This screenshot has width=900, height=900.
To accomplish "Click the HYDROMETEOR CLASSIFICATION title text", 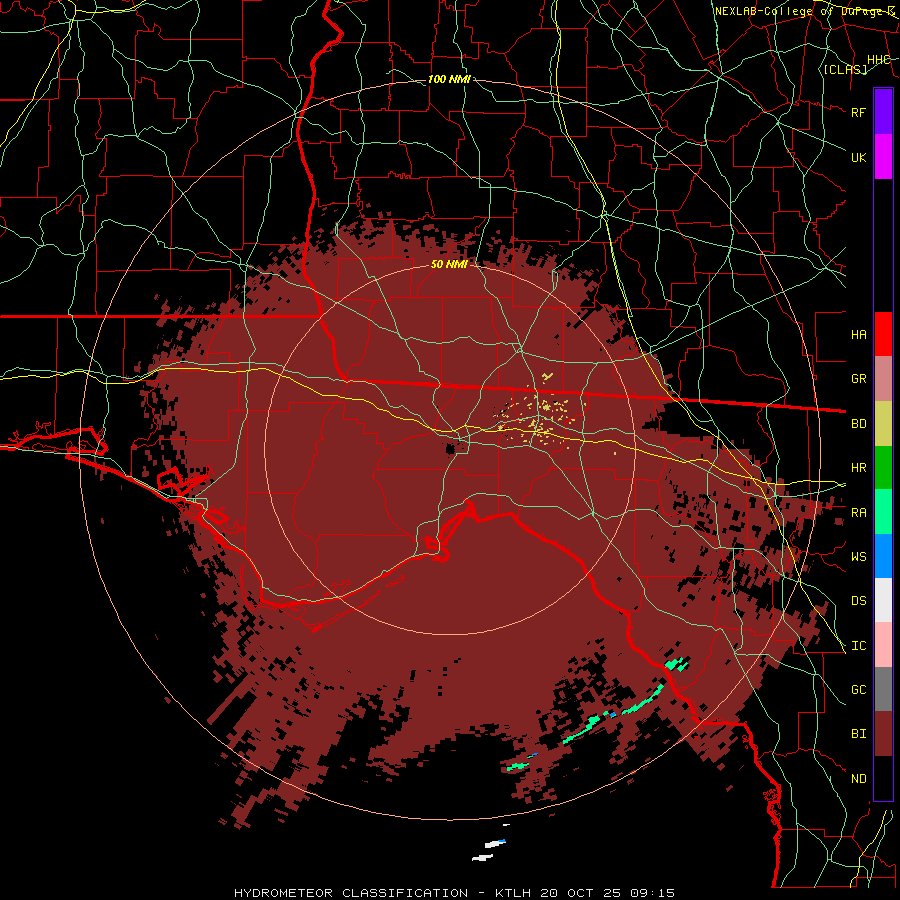I will [x=351, y=893].
